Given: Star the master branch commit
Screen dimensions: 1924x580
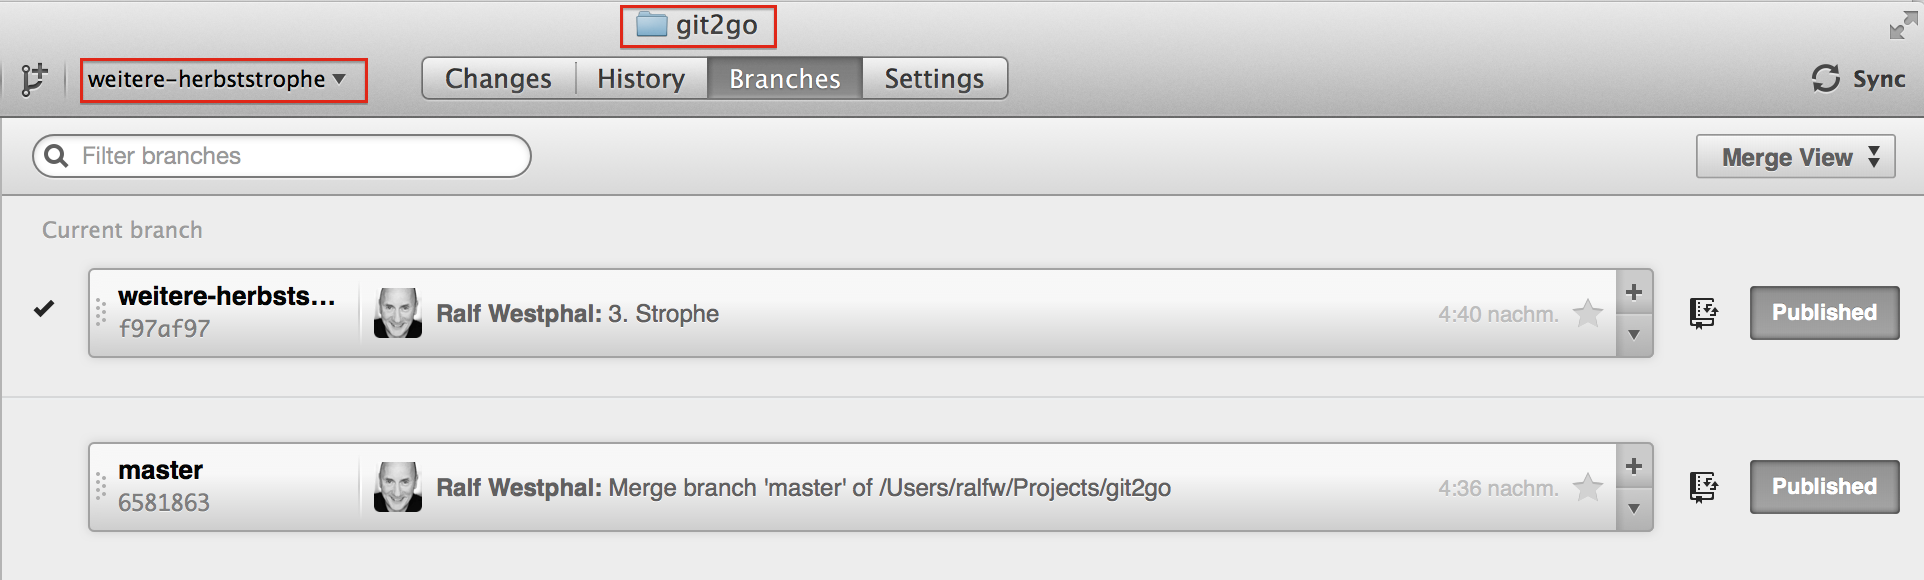Looking at the screenshot, I should [1588, 487].
